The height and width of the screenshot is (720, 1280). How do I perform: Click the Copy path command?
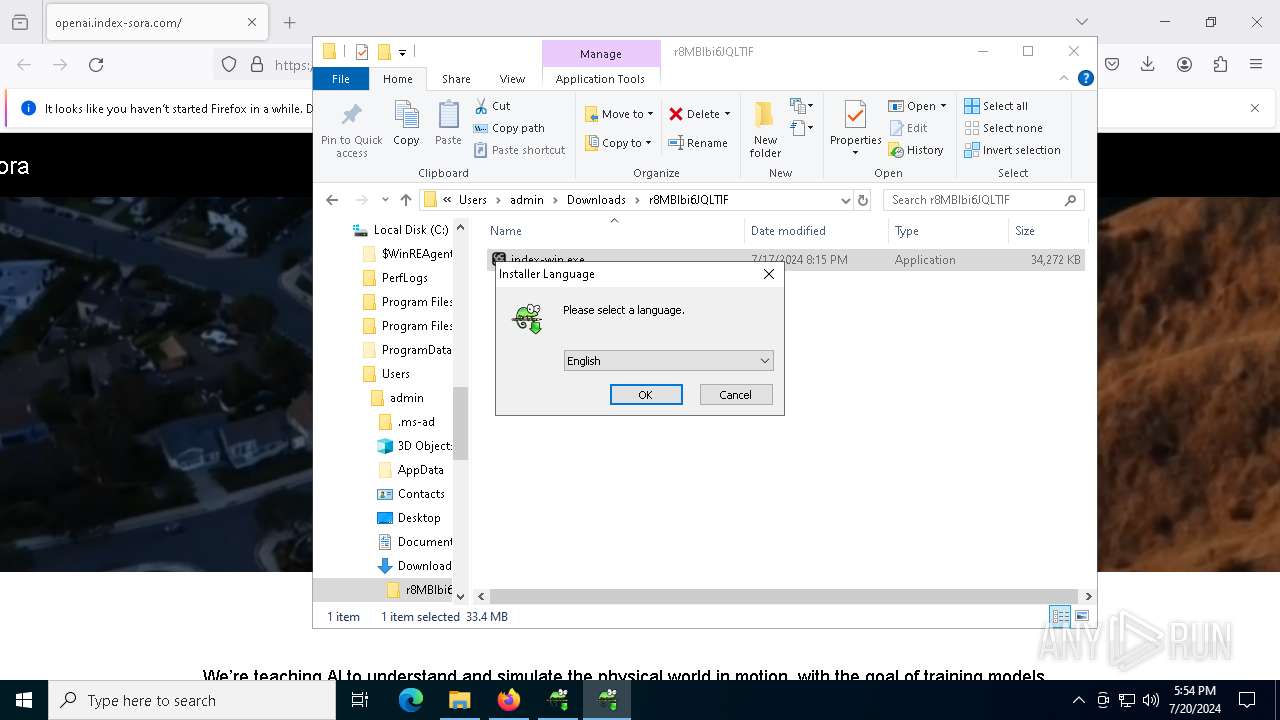[509, 128]
